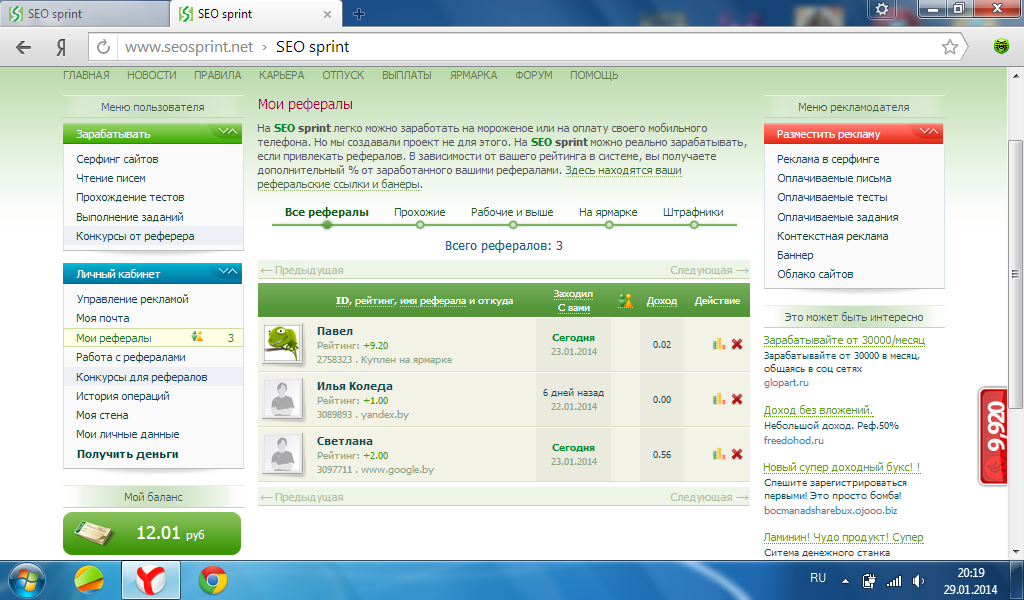Select the Прохожие filter

(x=419, y=212)
